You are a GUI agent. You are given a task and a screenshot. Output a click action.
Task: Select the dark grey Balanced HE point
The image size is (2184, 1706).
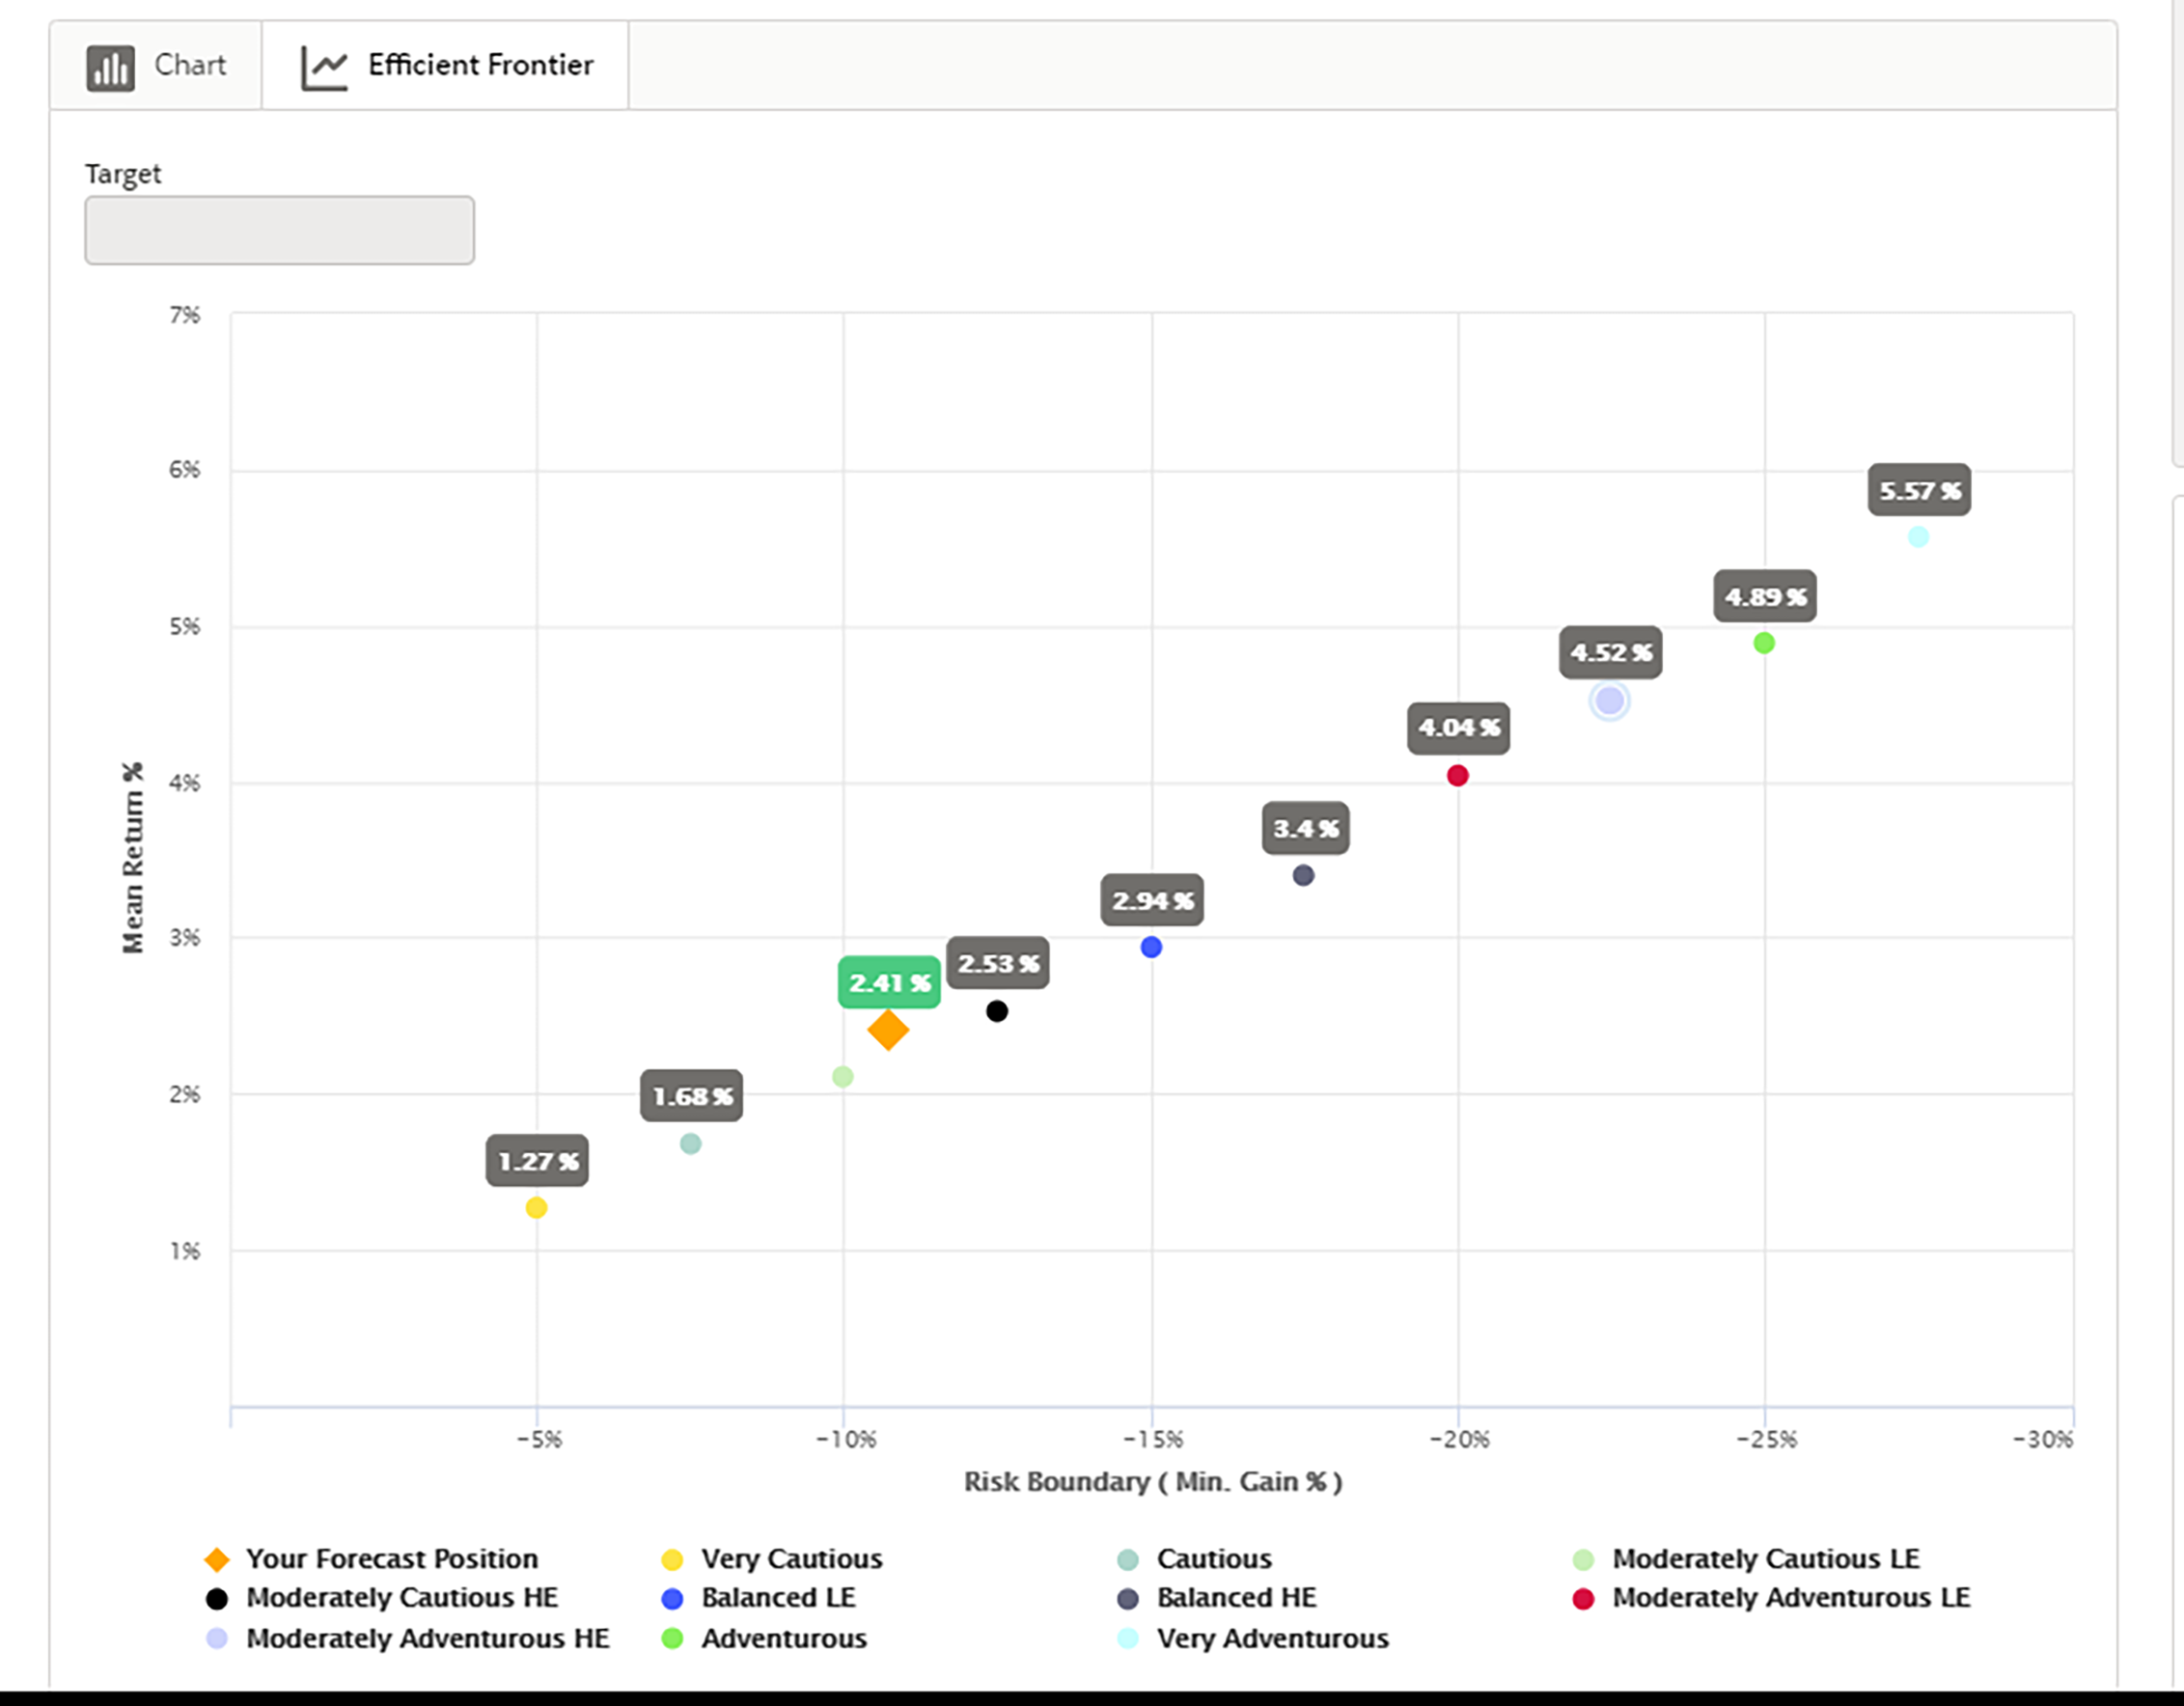pos(1303,875)
